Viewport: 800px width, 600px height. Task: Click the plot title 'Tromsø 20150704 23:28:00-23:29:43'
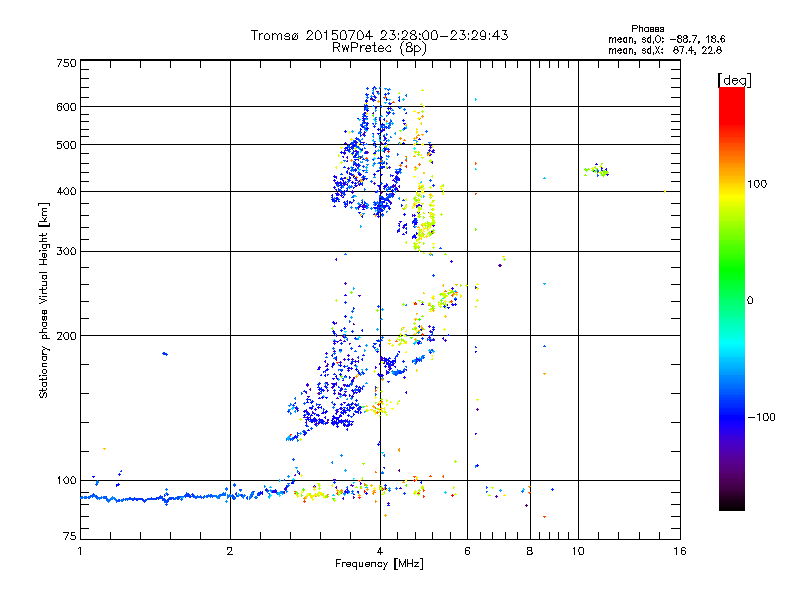pyautogui.click(x=379, y=35)
